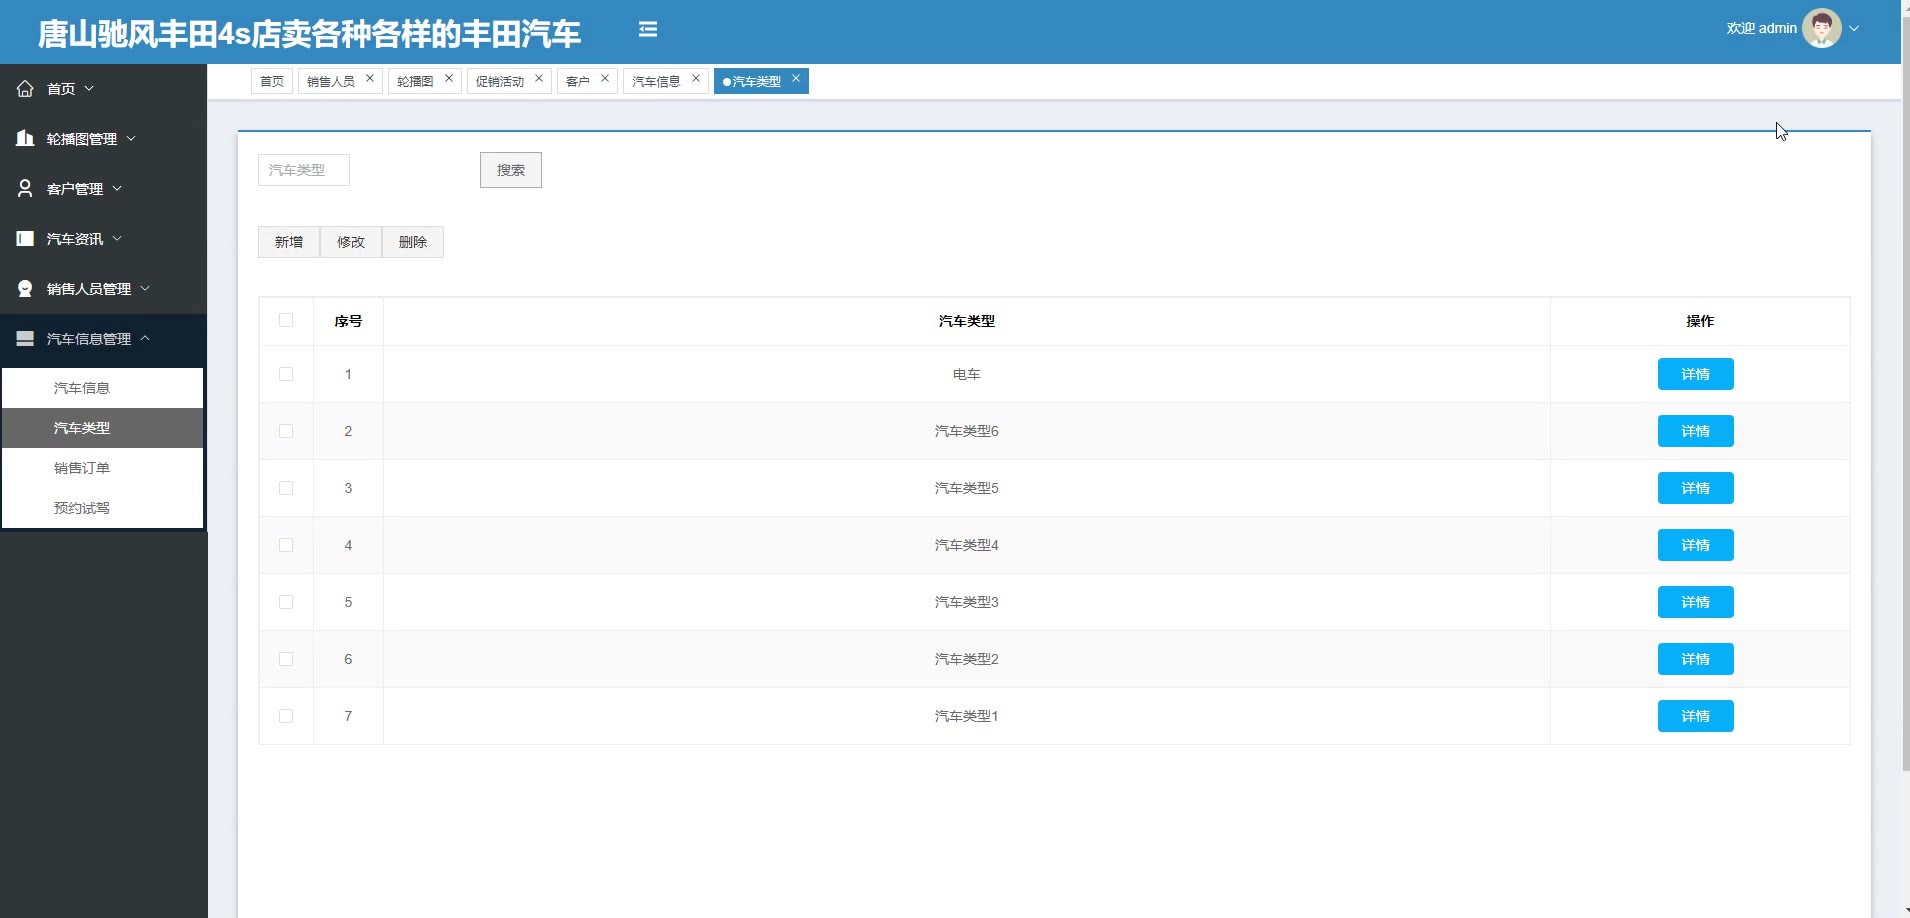
Task: Click the 汽车信息管理 sidebar icon
Action: (25, 338)
